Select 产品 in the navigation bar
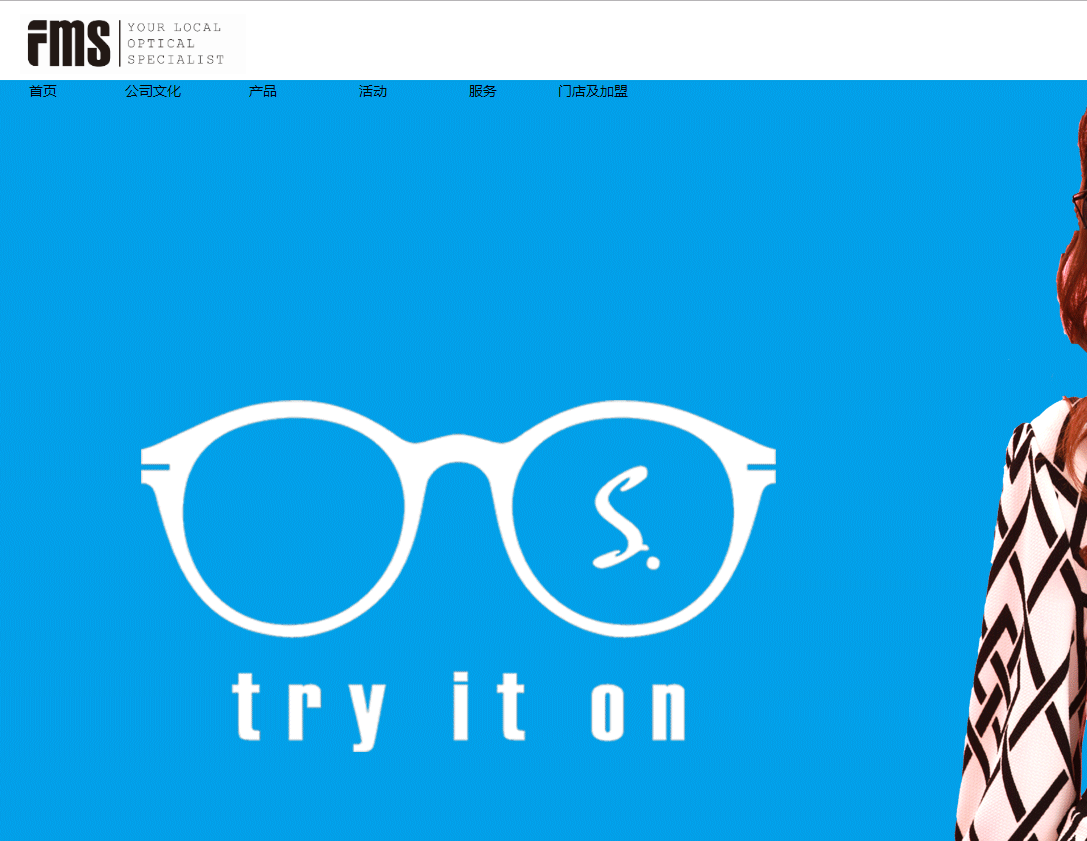 263,91
